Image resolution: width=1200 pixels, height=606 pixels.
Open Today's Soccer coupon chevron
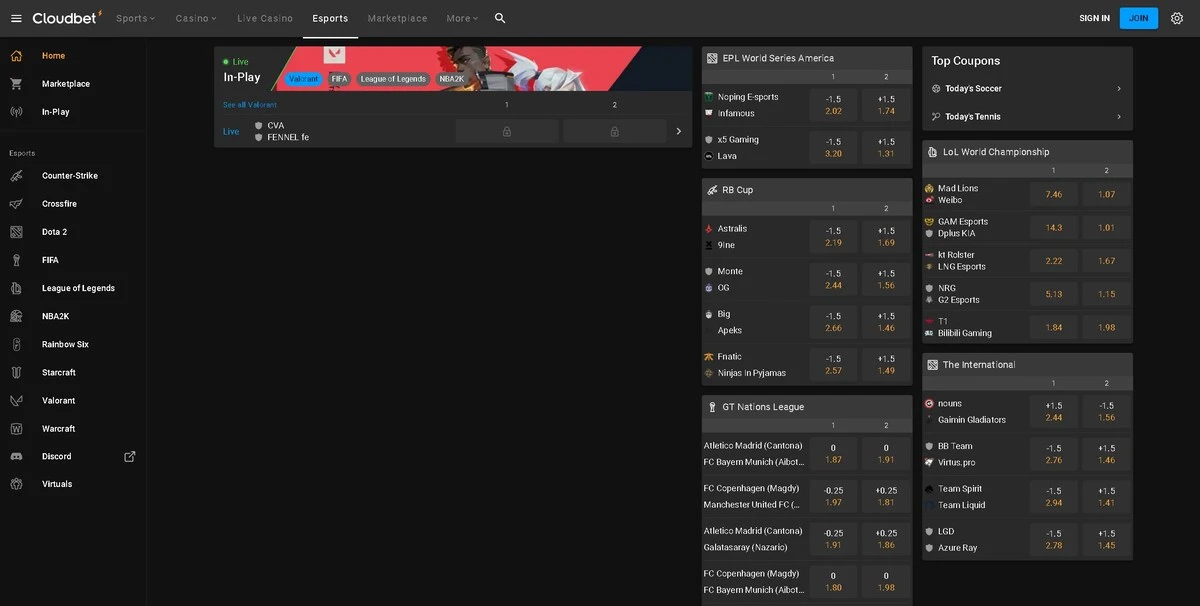point(1119,89)
